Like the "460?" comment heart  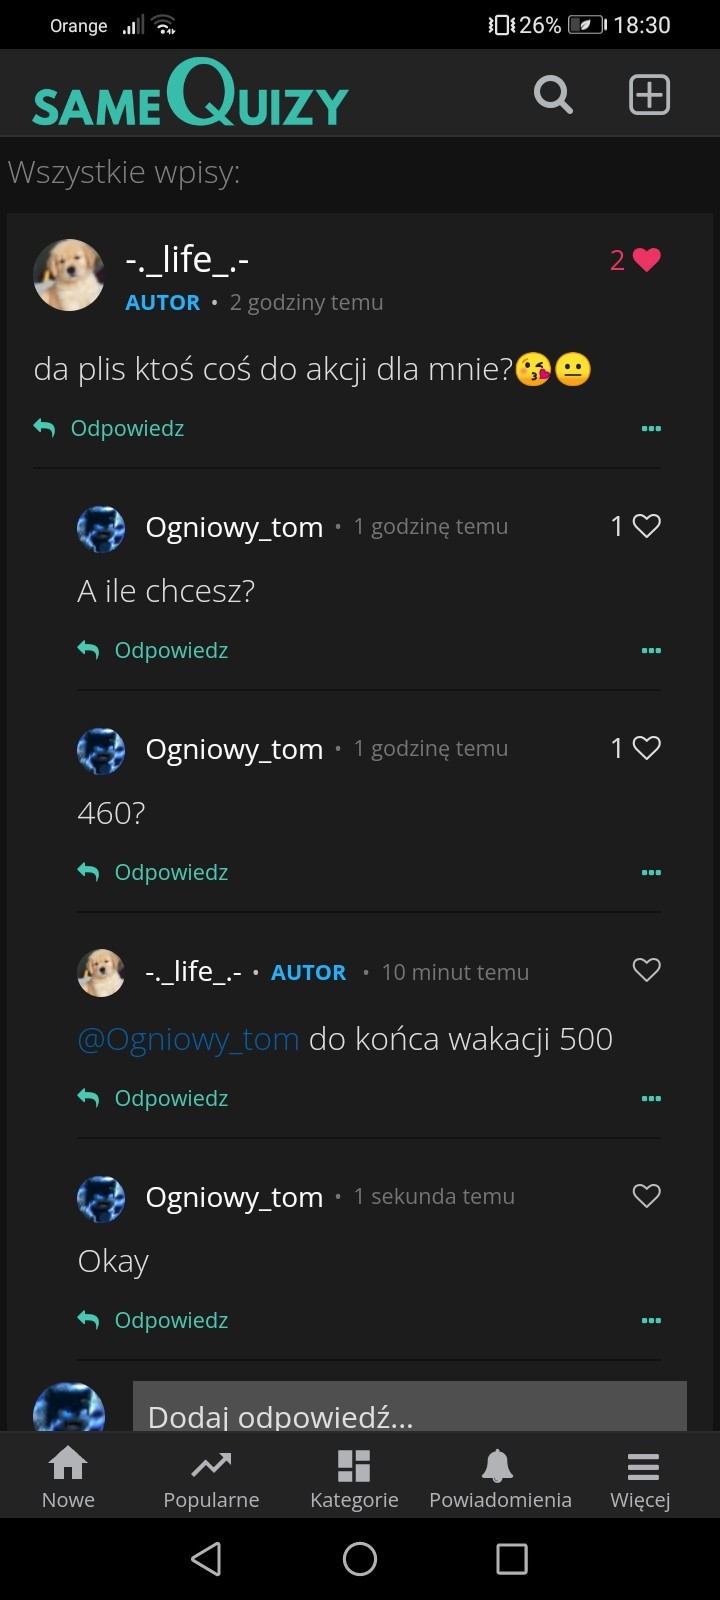click(x=646, y=748)
